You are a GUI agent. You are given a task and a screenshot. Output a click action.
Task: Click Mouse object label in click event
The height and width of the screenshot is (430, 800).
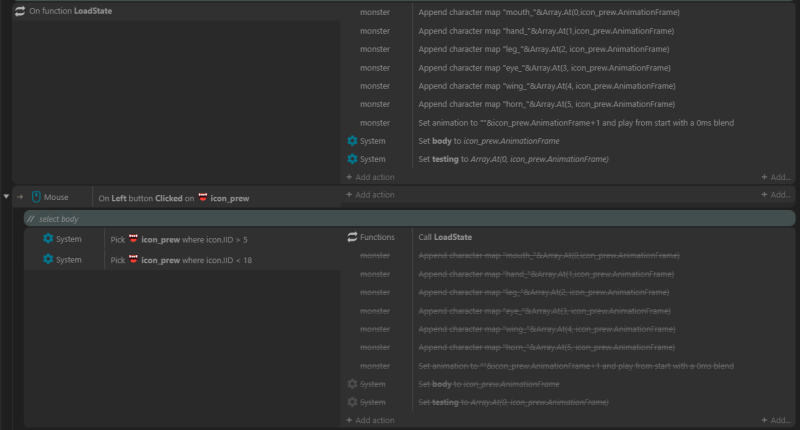[x=56, y=197]
